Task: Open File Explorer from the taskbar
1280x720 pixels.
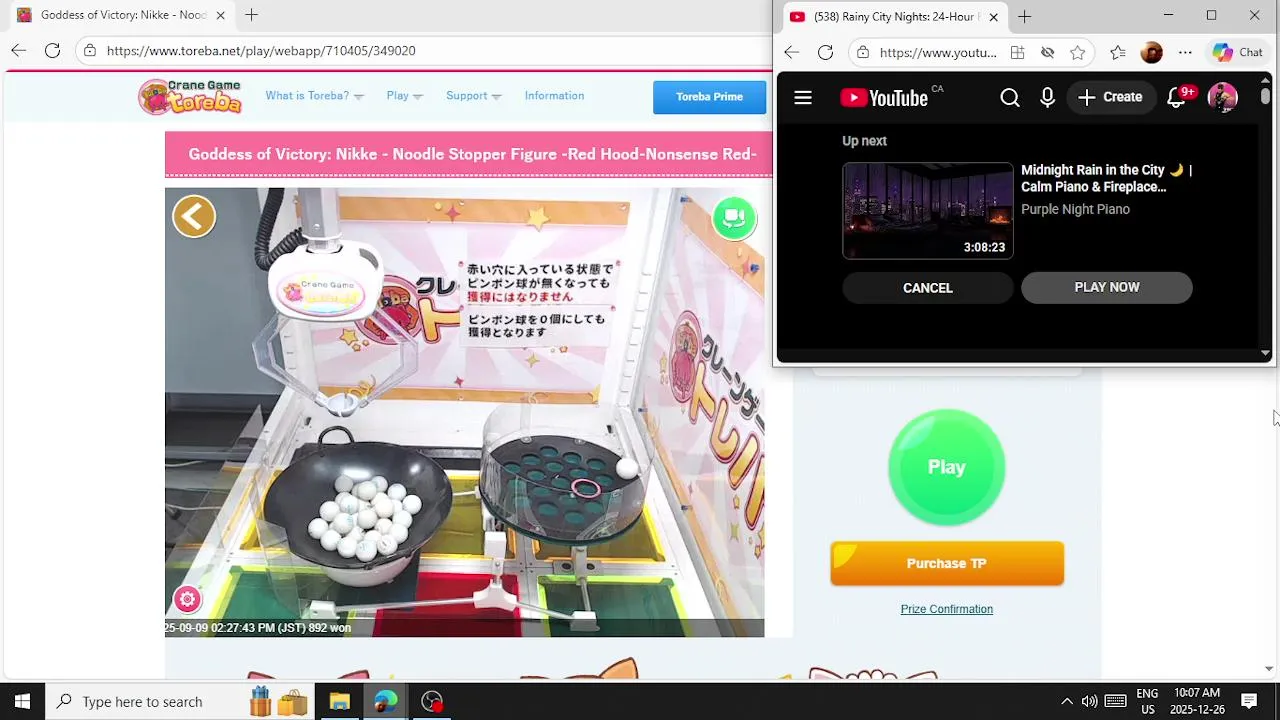Action: coord(339,701)
